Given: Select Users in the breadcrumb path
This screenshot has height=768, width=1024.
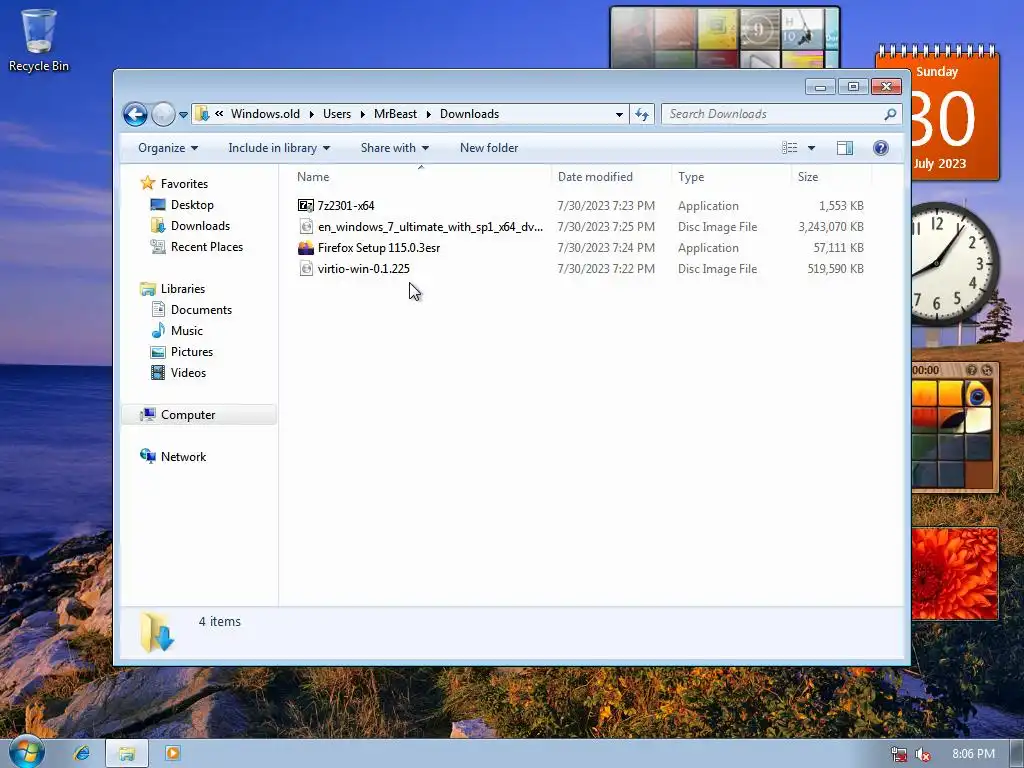Looking at the screenshot, I should click(337, 114).
